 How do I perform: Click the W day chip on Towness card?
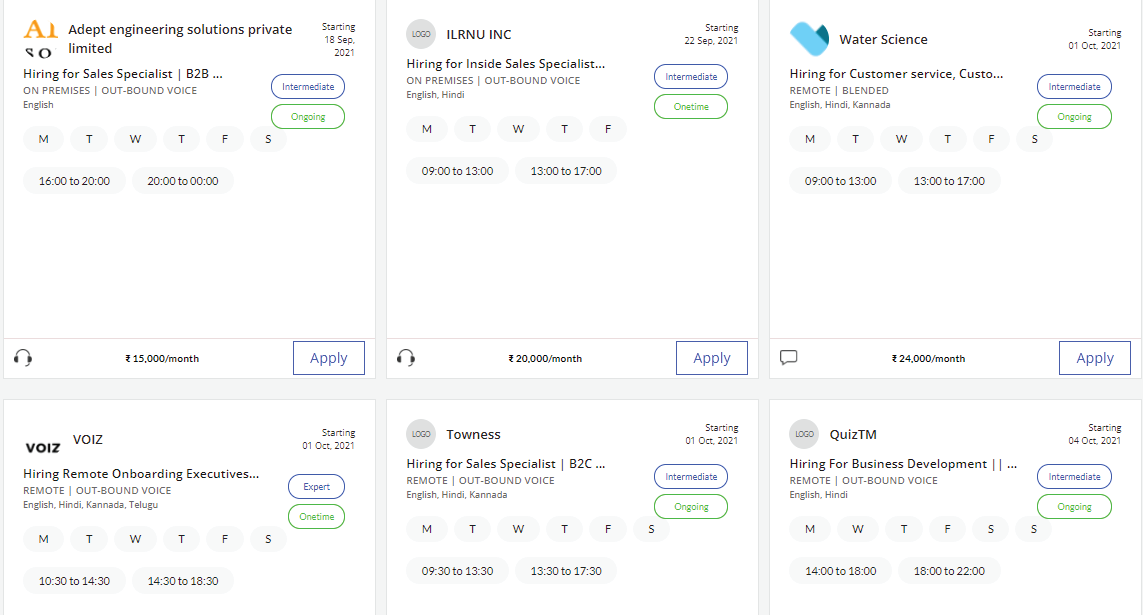pyautogui.click(x=518, y=529)
